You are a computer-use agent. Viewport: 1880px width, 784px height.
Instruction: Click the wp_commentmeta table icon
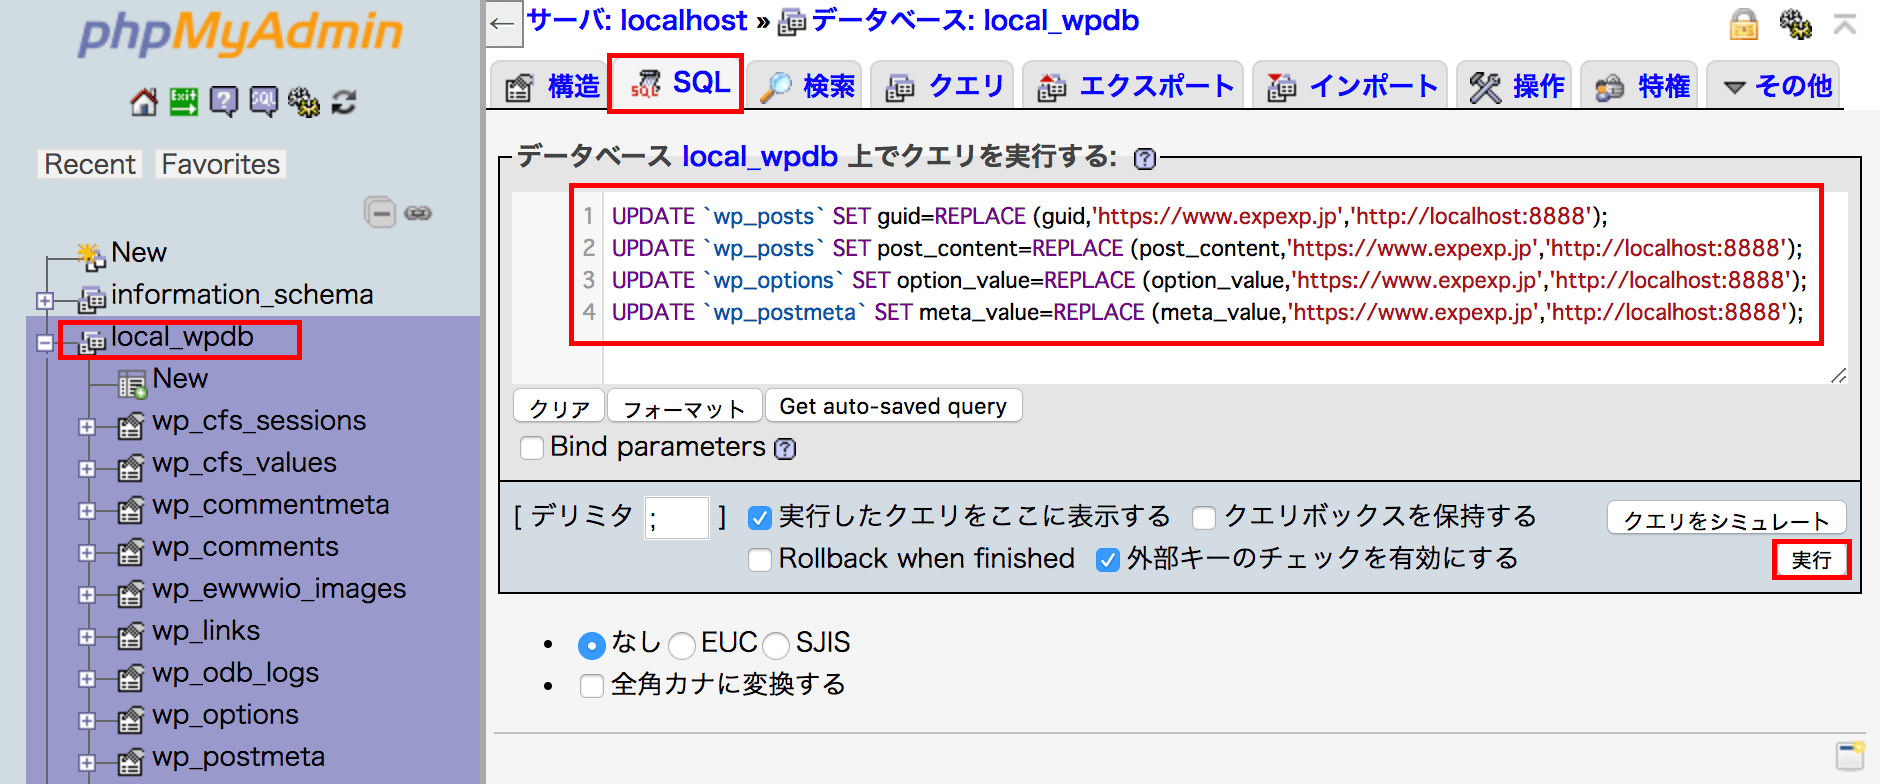tap(131, 511)
